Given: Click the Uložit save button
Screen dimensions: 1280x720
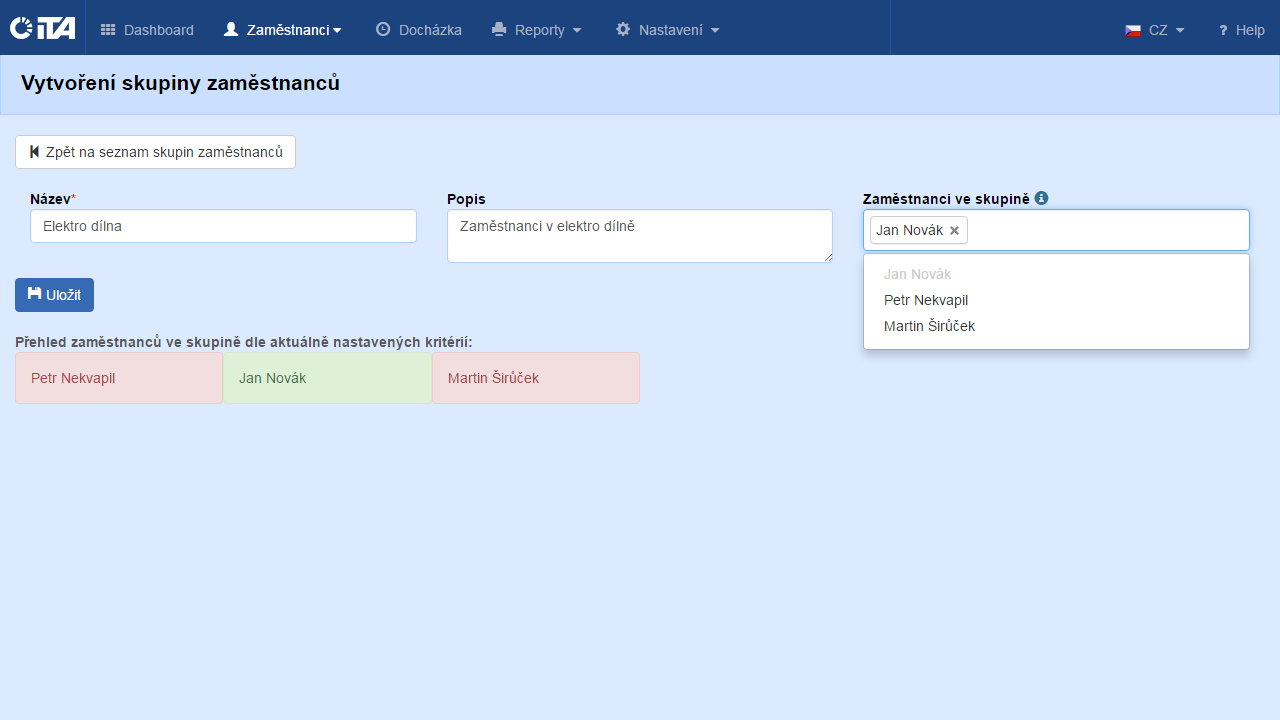Looking at the screenshot, I should tap(54, 295).
